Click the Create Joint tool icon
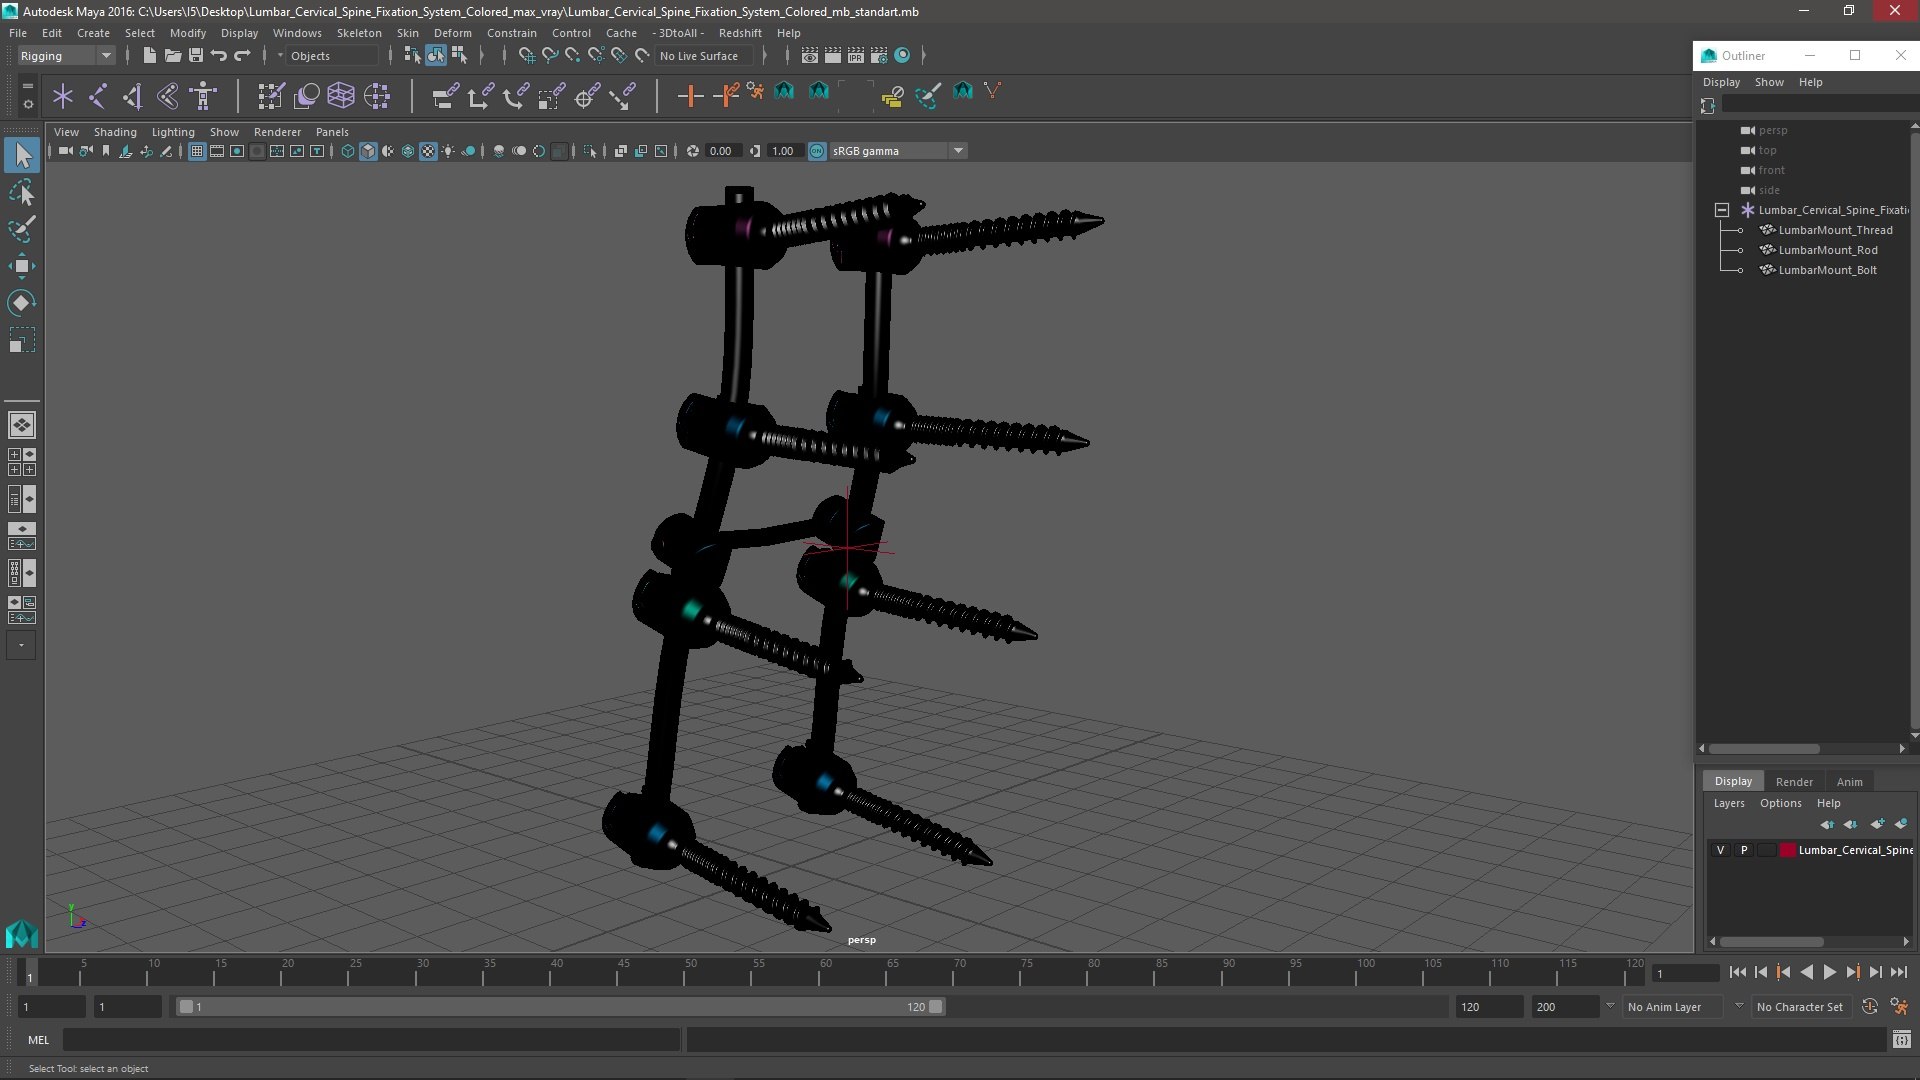Screen dimensions: 1920x1080 click(x=98, y=96)
